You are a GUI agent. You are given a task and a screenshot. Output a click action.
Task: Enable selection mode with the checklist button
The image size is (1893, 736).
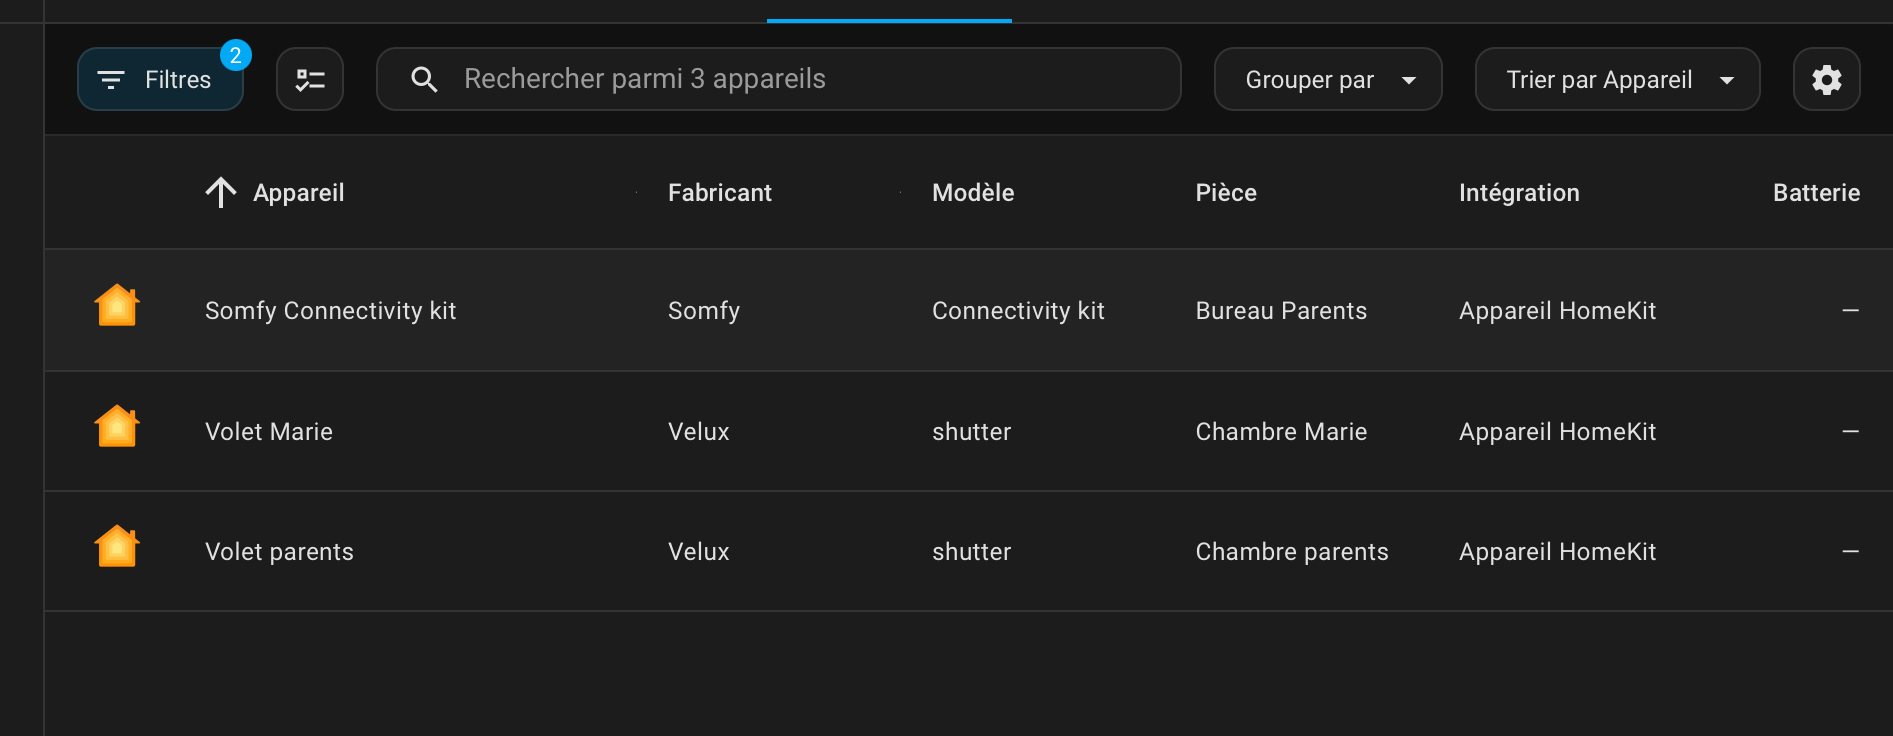(x=310, y=80)
